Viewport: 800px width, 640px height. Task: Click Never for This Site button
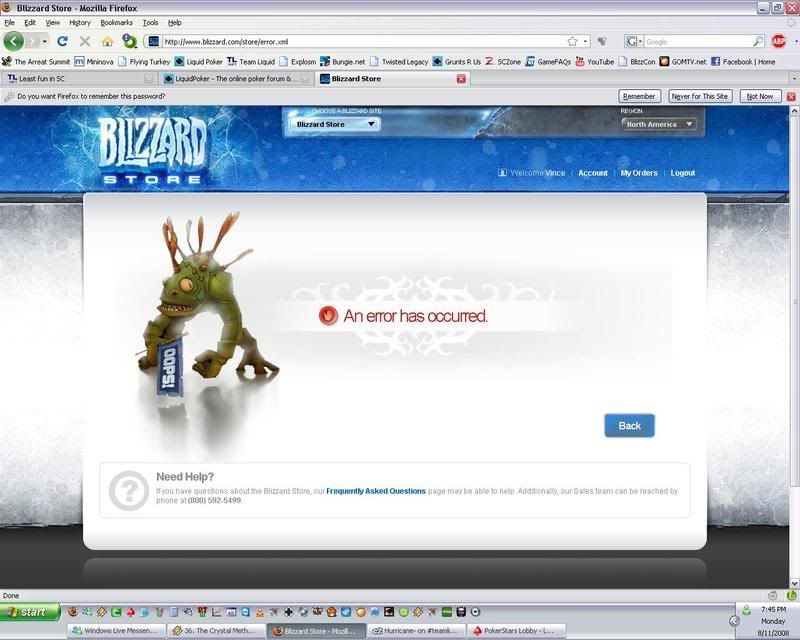coord(699,96)
